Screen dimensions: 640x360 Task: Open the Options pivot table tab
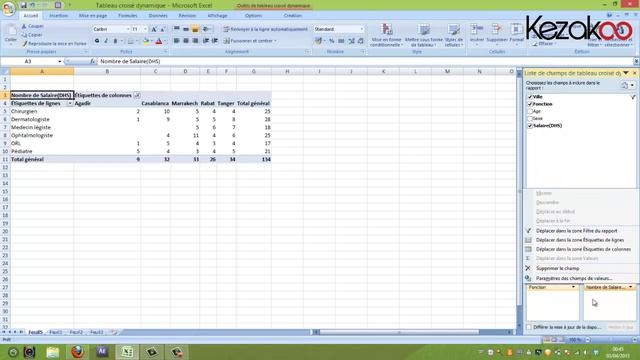(253, 16)
